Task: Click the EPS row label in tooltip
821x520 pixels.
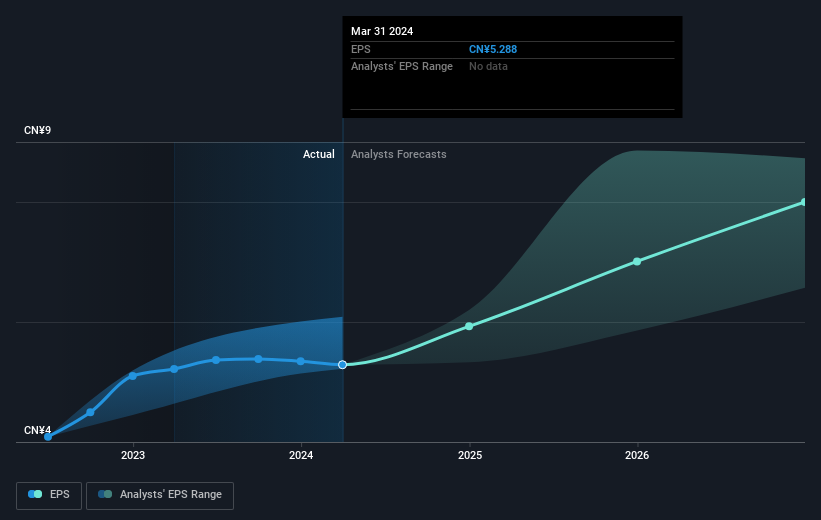Action: 361,49
